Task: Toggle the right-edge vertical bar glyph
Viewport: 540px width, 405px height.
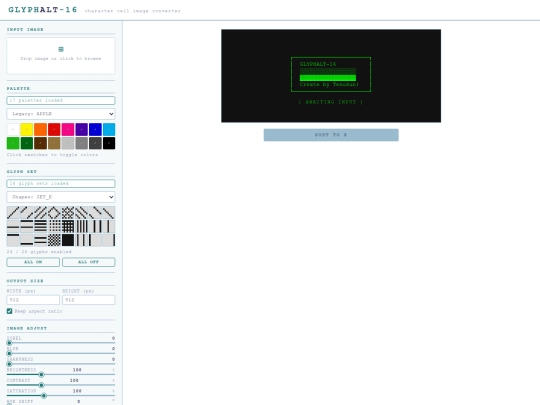Action: pos(109,240)
